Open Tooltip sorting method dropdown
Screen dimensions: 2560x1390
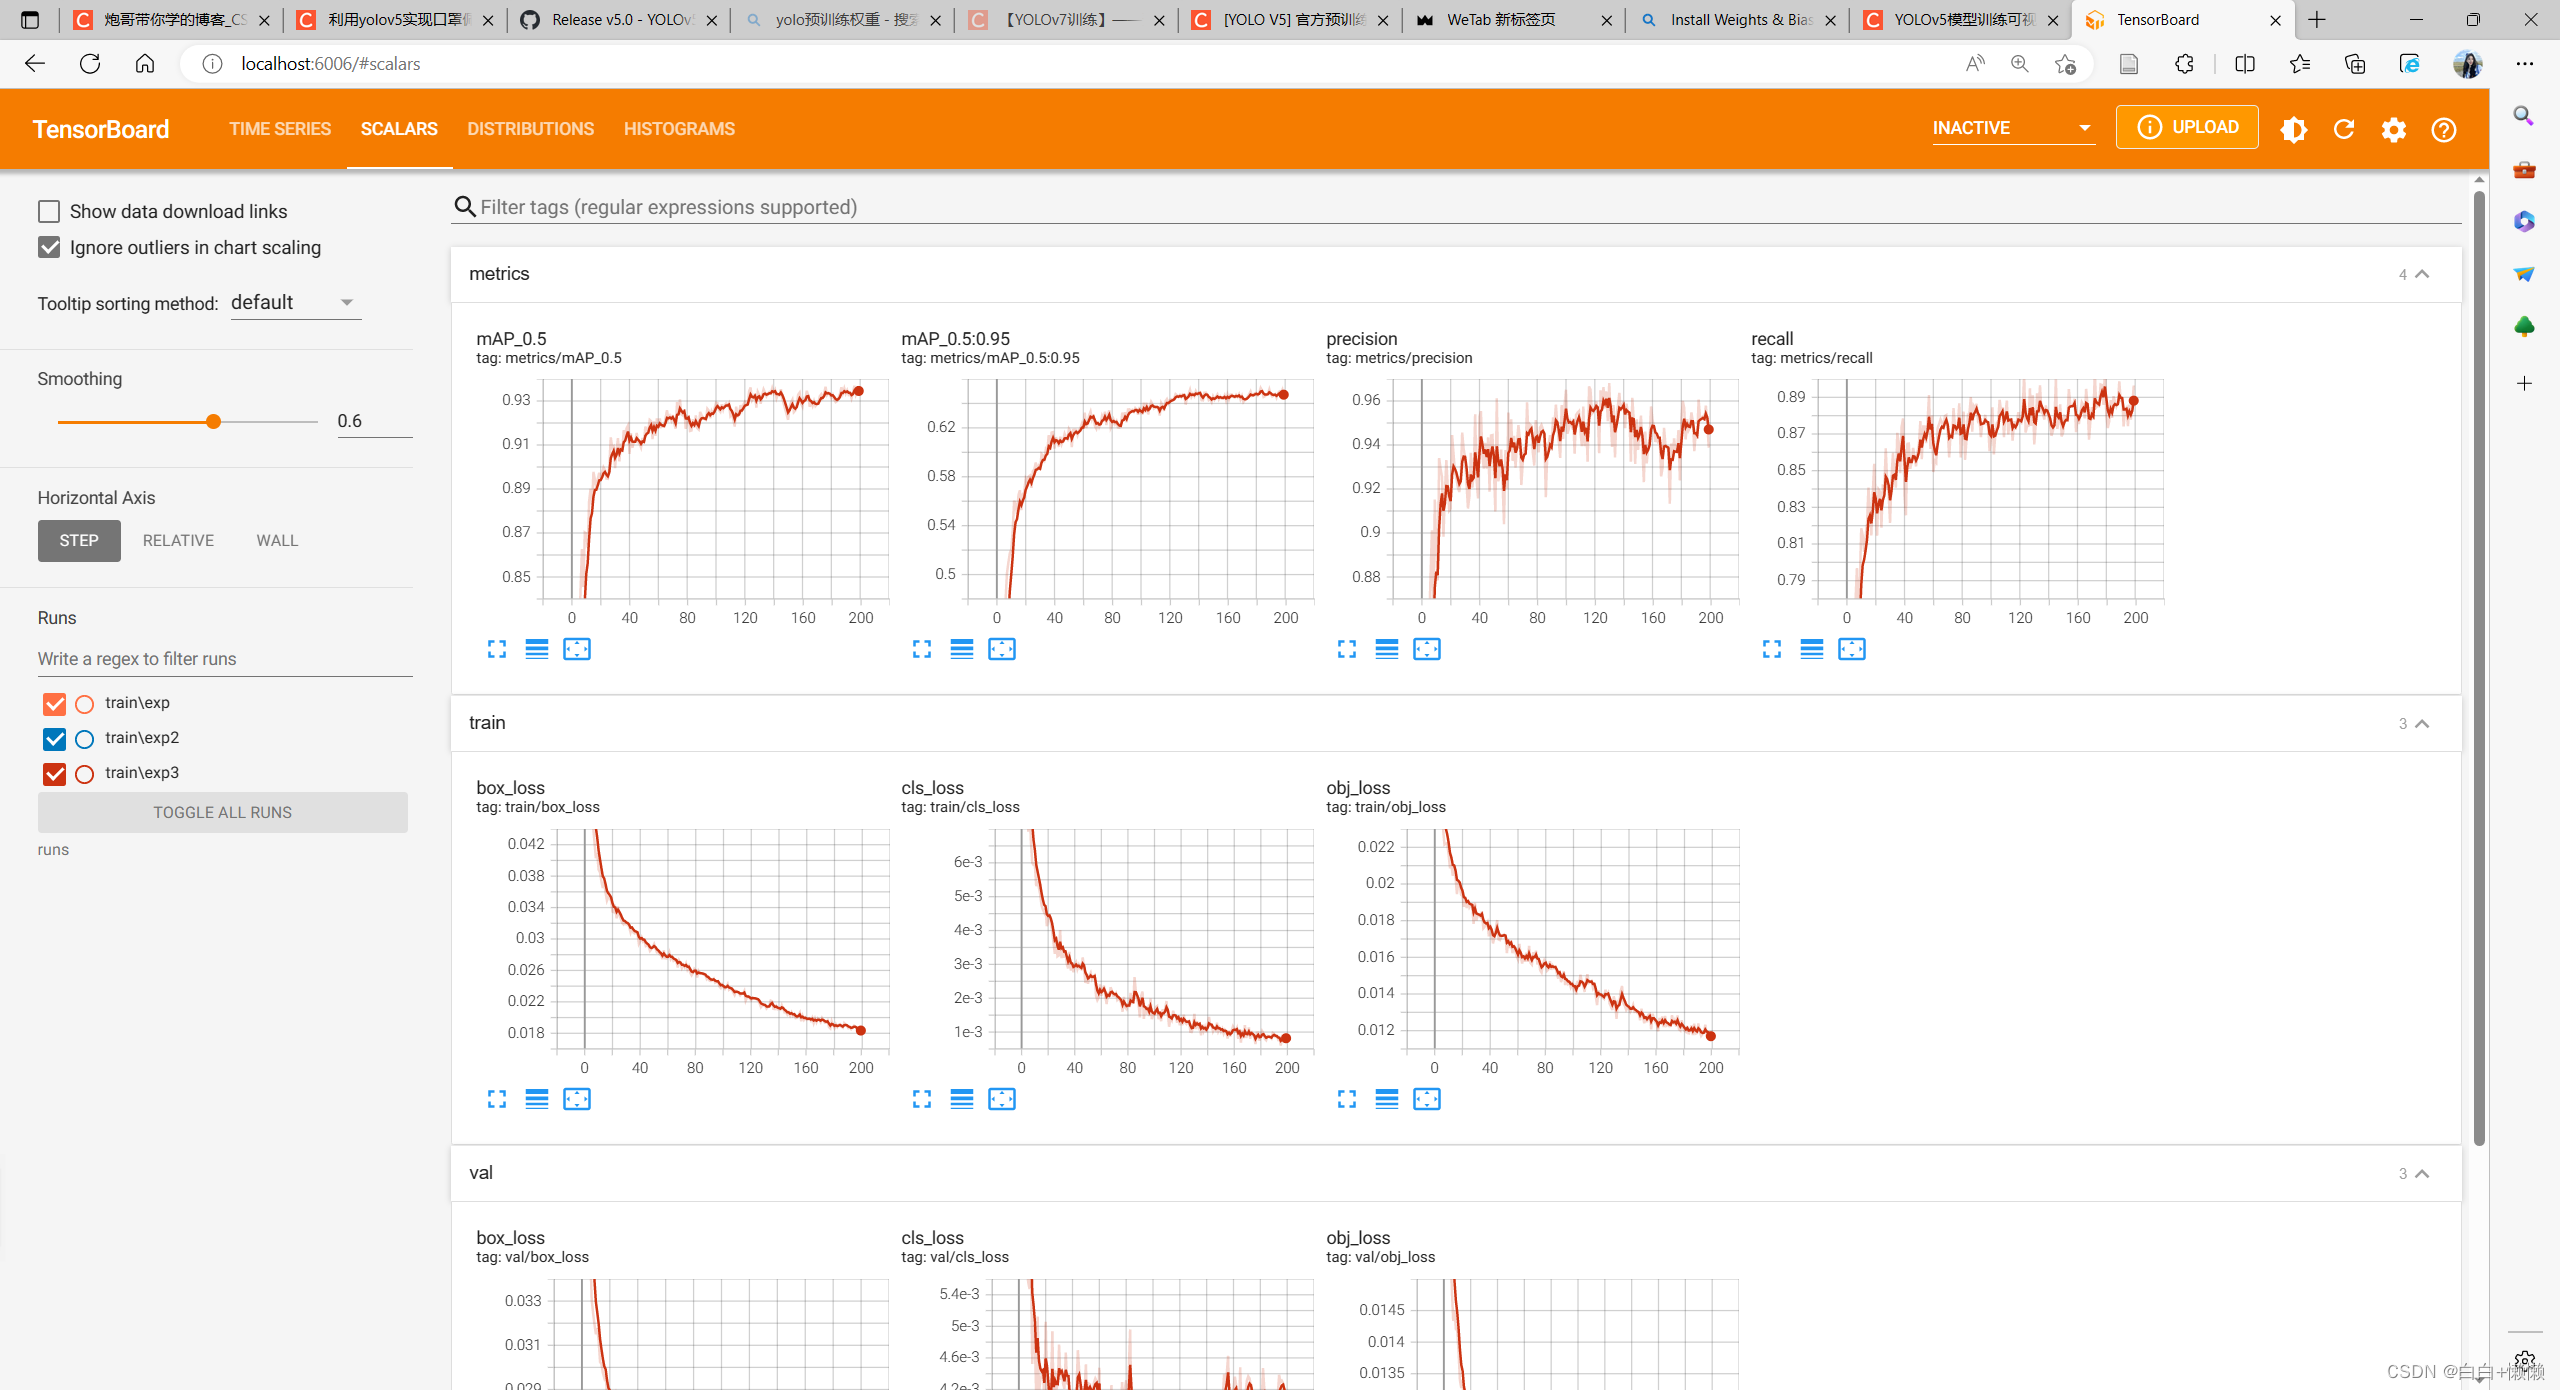point(295,302)
